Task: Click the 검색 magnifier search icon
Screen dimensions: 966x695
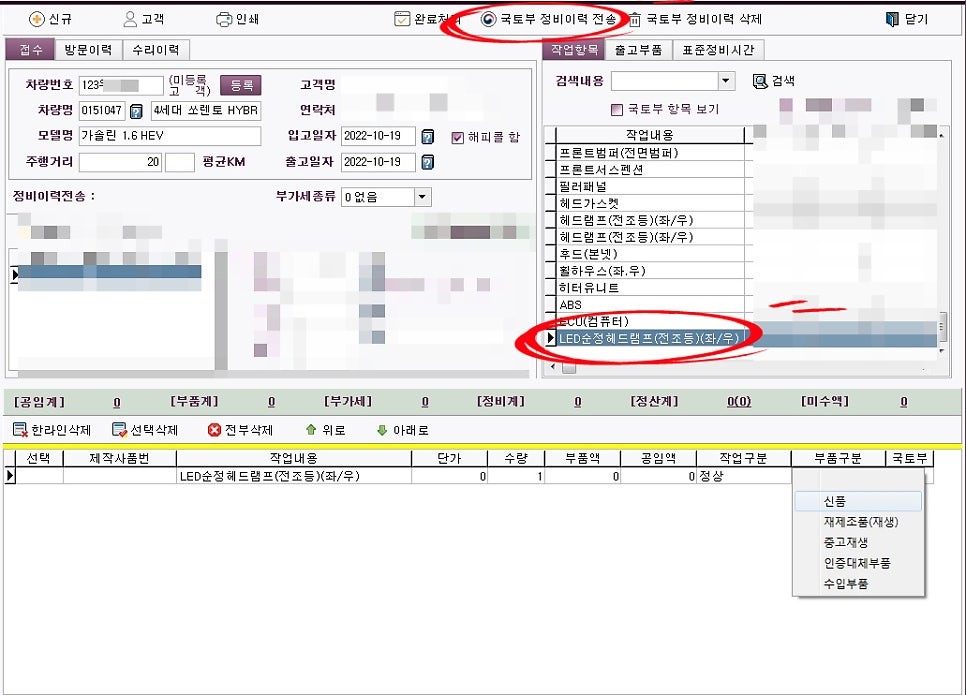Action: 760,81
